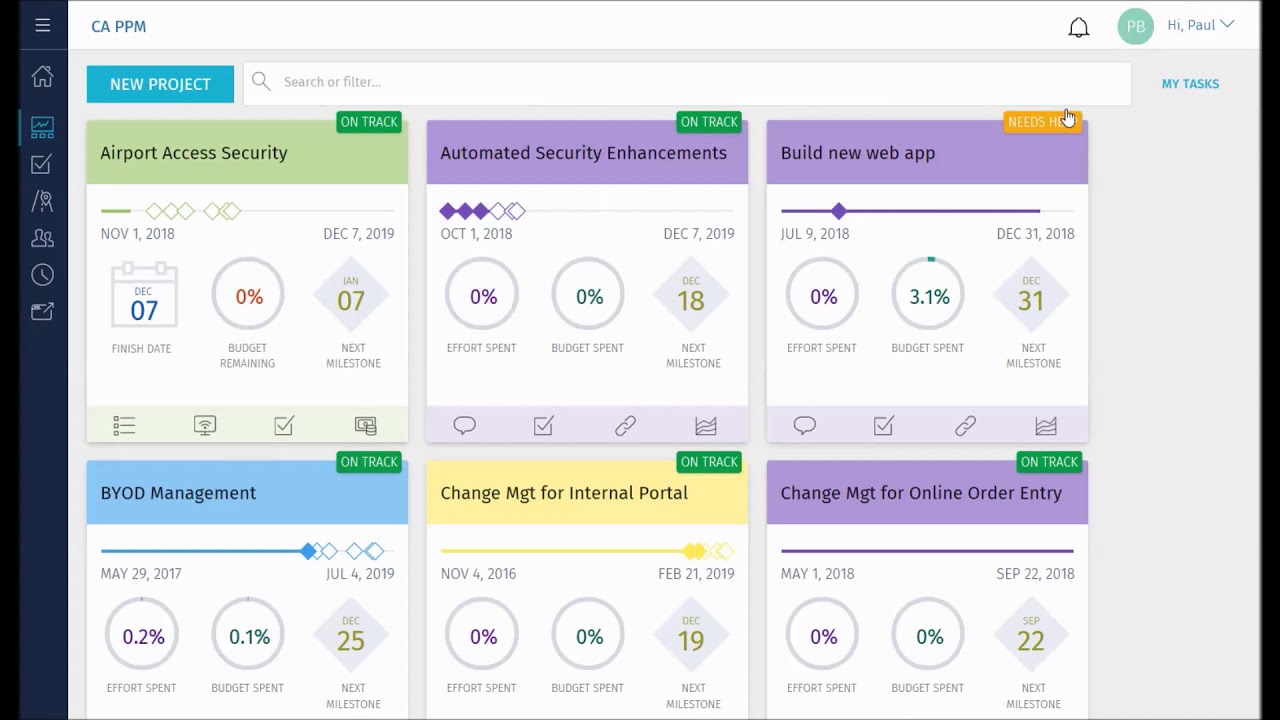Viewport: 1280px width, 720px height.
Task: Click ON TRACK badge on Automated Security Enhancements
Action: (x=709, y=122)
